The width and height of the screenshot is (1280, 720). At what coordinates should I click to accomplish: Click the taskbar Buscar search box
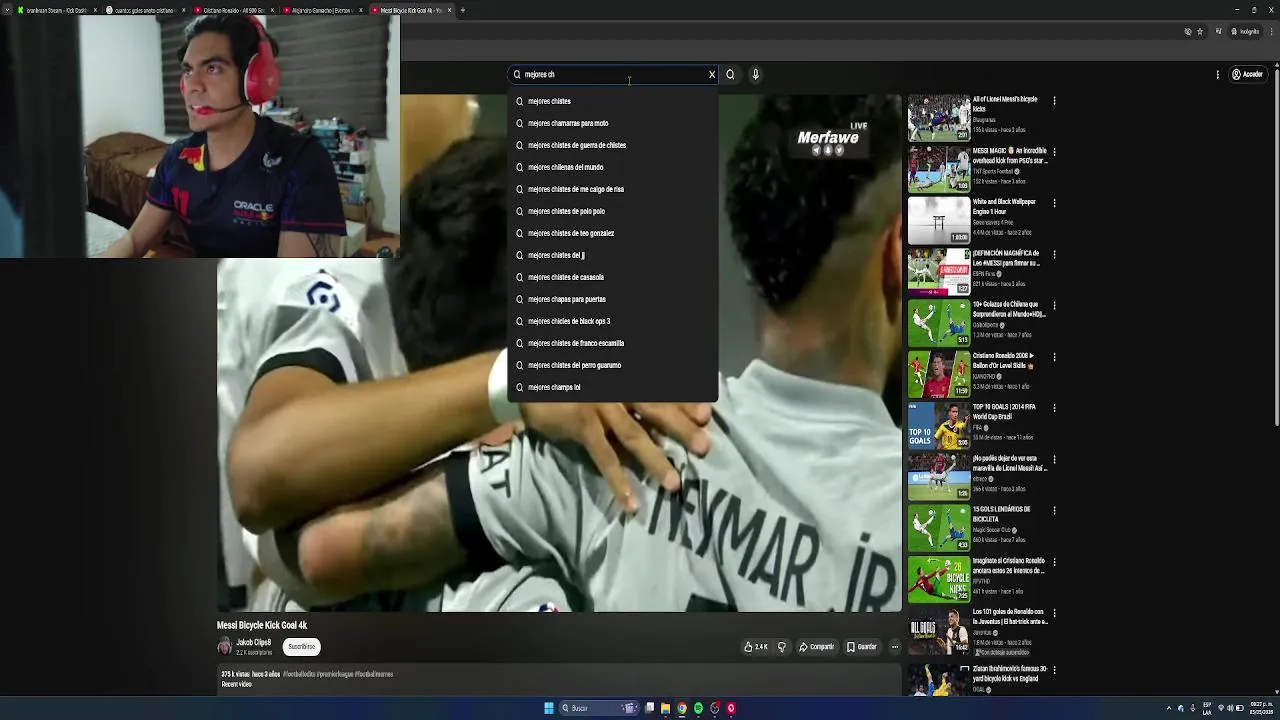tap(599, 708)
